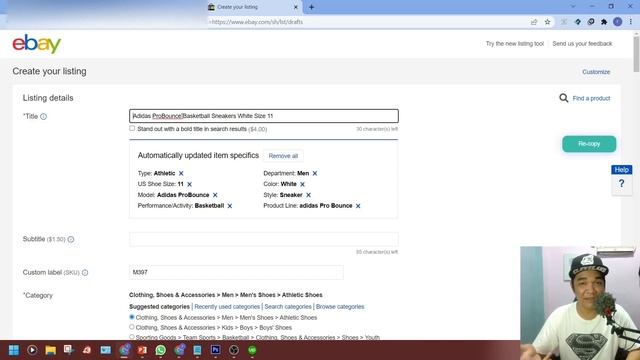Open WhatsApp from taskbar
The image size is (640, 360).
pyautogui.click(x=160, y=350)
